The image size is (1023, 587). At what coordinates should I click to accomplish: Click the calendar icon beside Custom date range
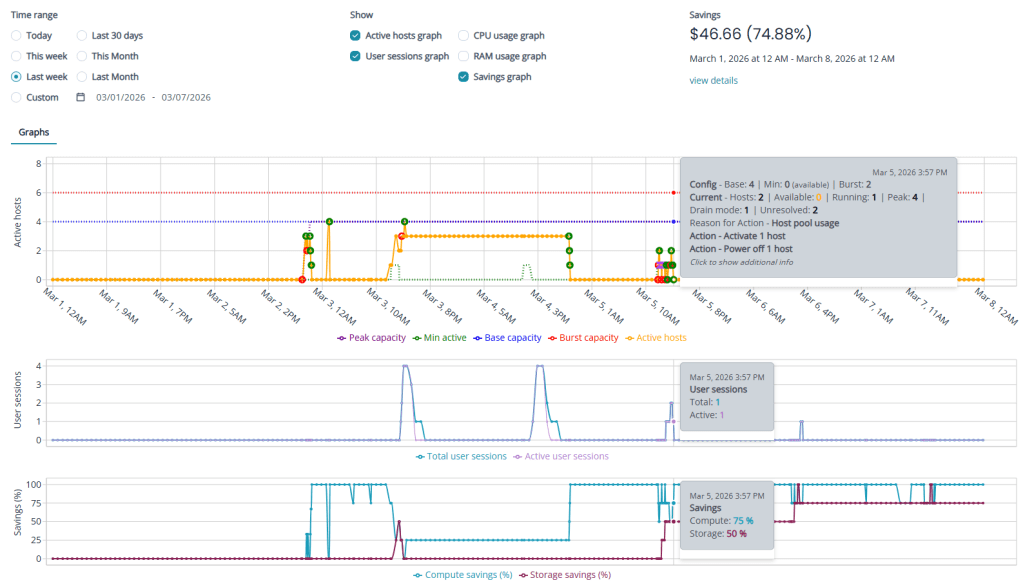click(x=81, y=97)
